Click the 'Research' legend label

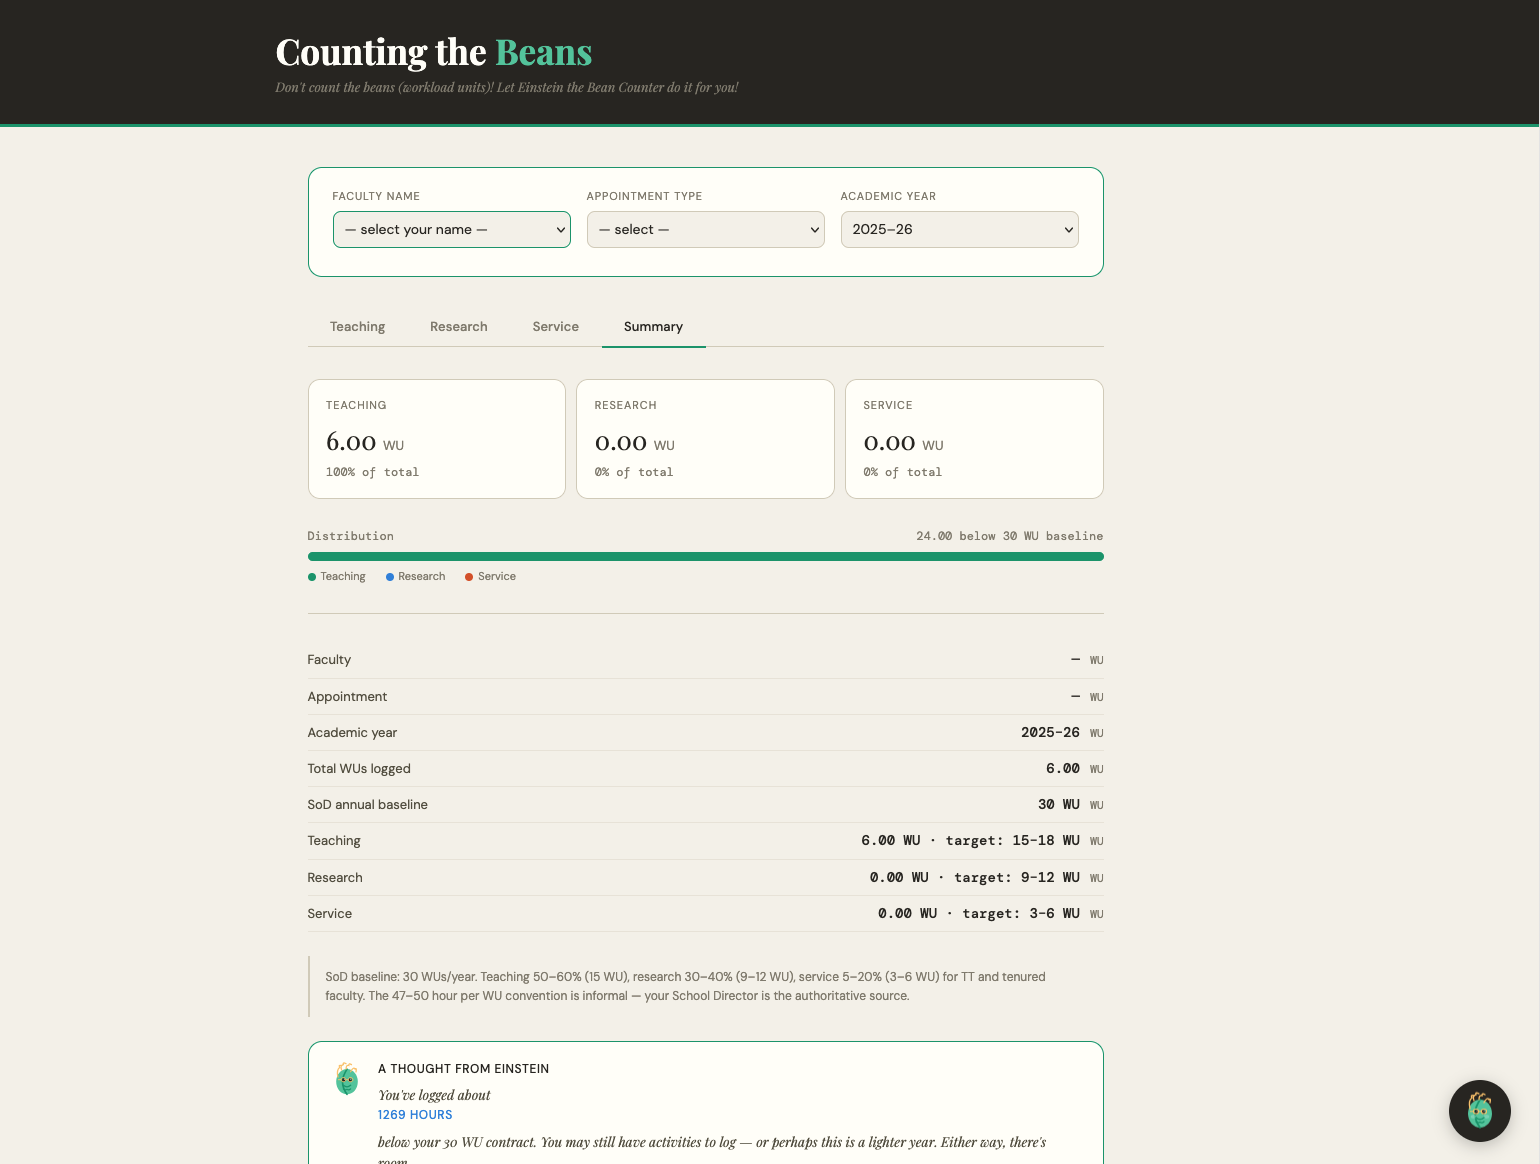[422, 577]
